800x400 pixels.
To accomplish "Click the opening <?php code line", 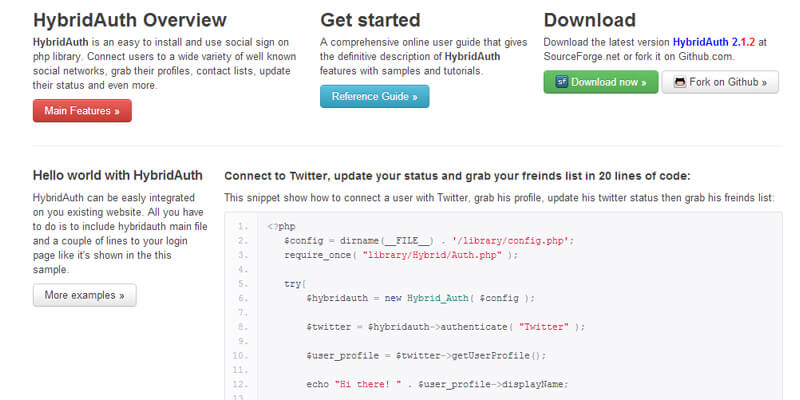I will (x=281, y=227).
